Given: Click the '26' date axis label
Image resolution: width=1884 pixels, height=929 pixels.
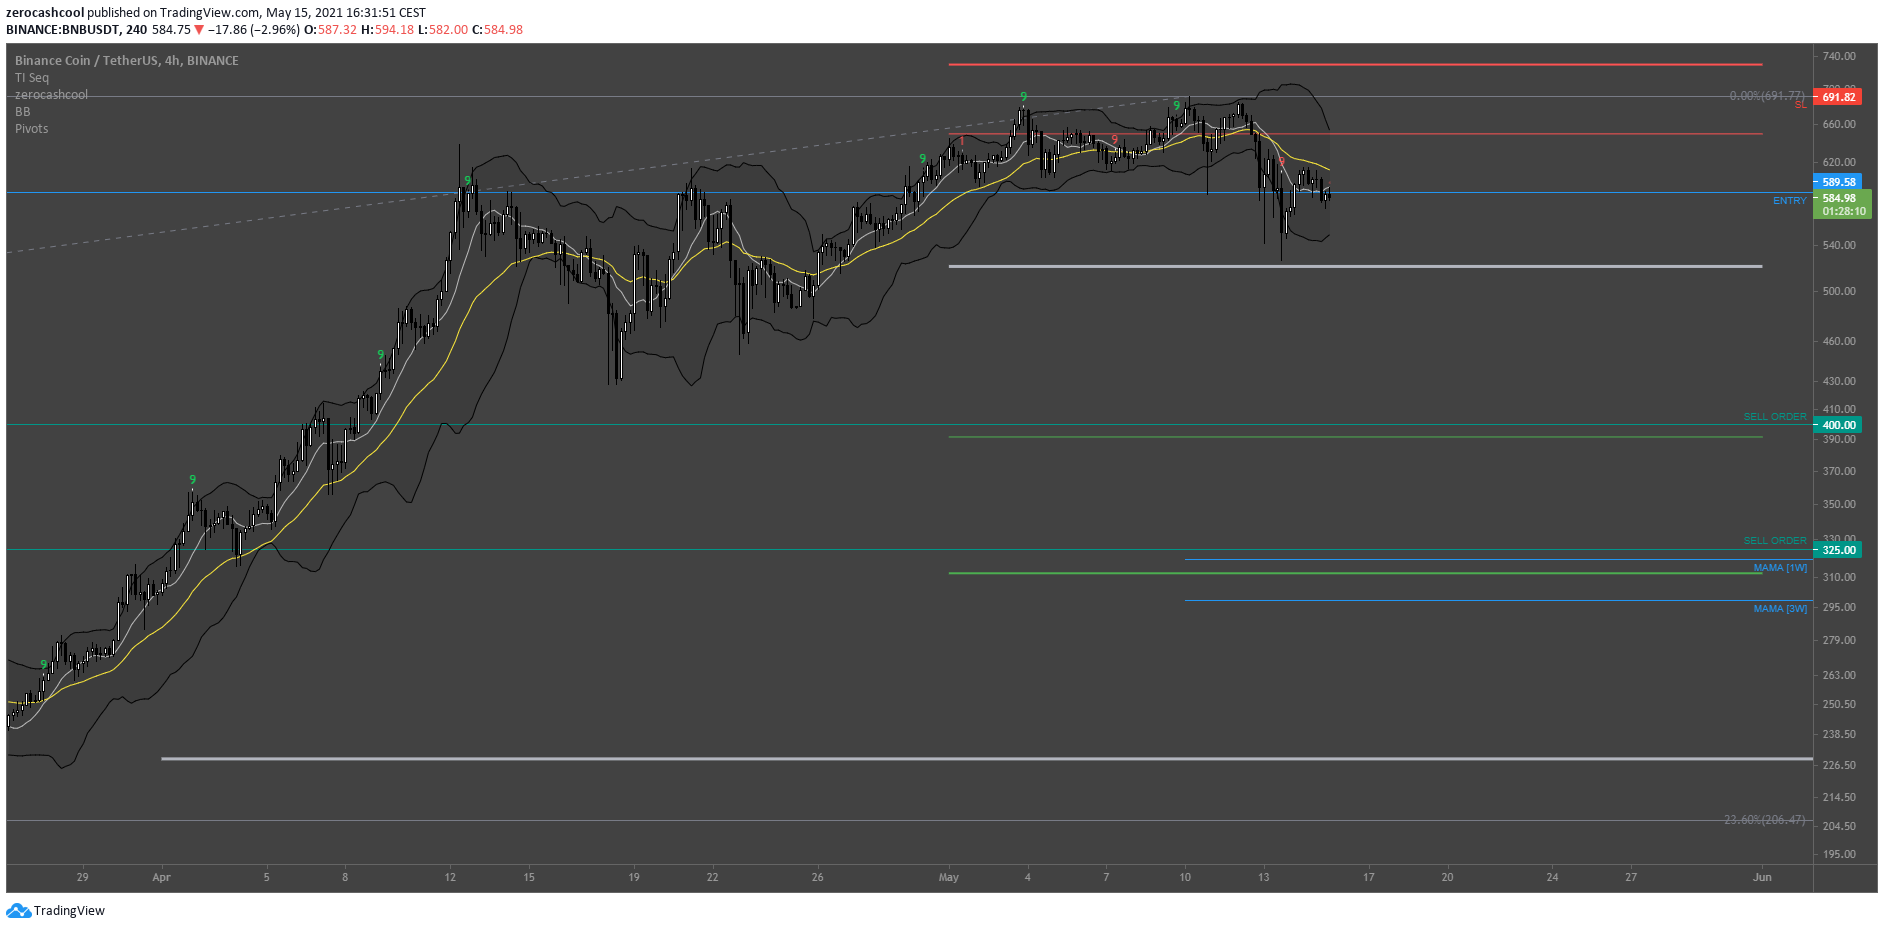Looking at the screenshot, I should (817, 877).
